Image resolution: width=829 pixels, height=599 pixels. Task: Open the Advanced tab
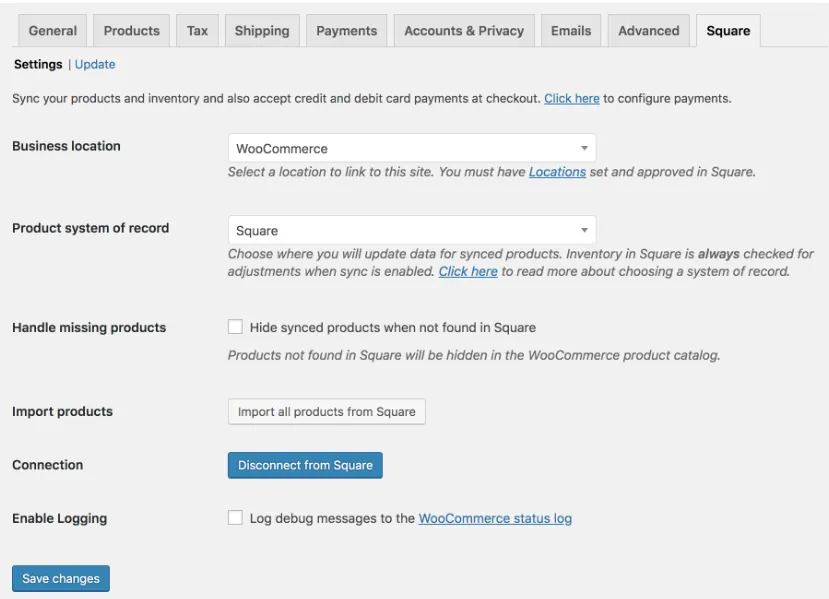pos(649,31)
